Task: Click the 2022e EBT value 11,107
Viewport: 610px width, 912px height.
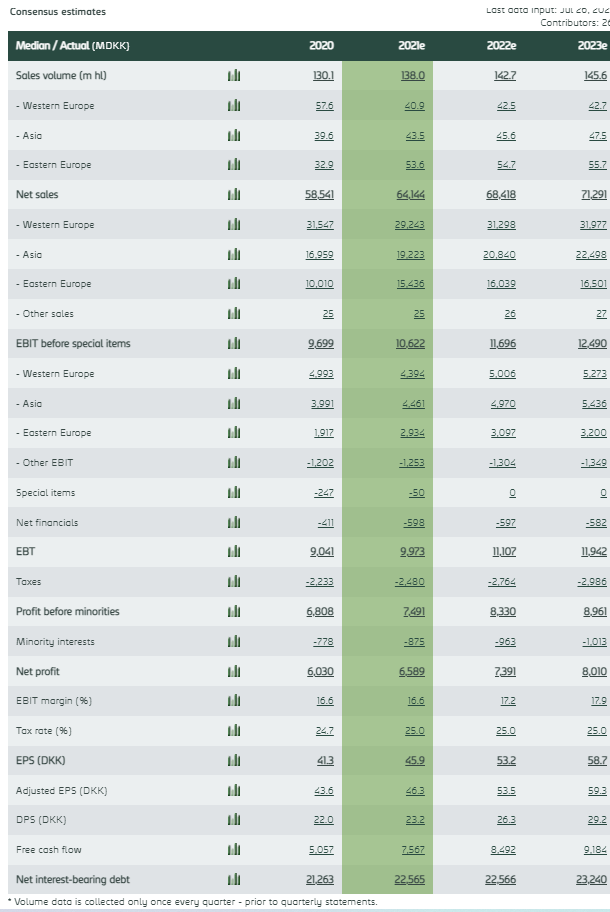Action: click(x=501, y=552)
